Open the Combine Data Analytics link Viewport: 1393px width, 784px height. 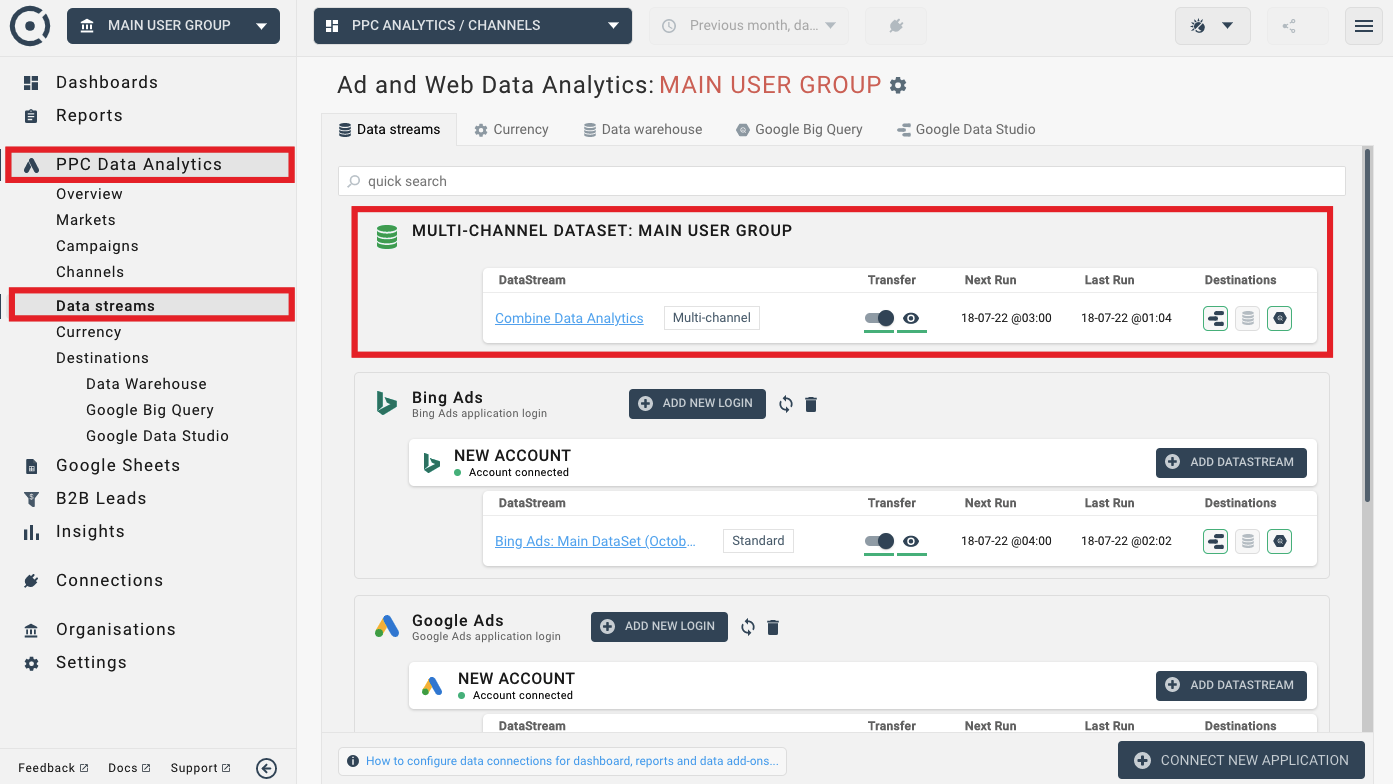coord(569,318)
